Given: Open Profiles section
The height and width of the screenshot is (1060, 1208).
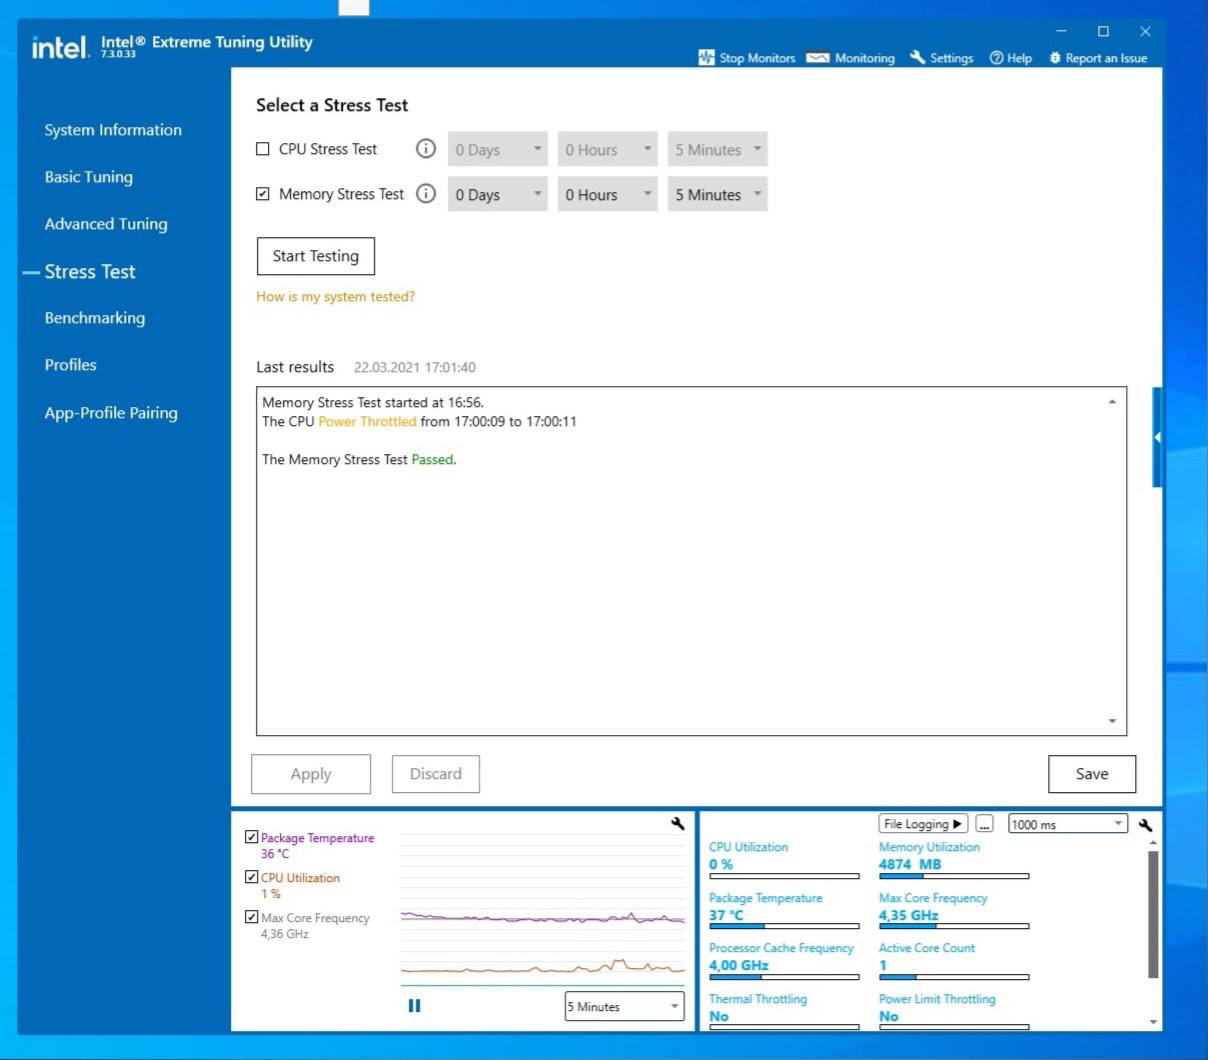Looking at the screenshot, I should 70,365.
